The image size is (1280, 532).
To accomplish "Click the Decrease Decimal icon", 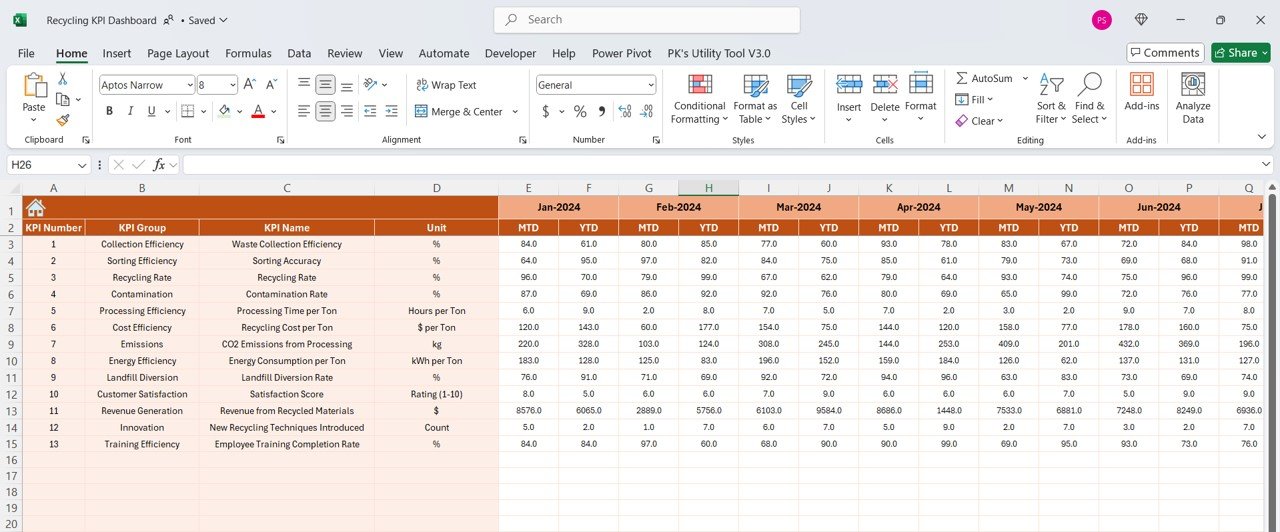I will coord(646,111).
